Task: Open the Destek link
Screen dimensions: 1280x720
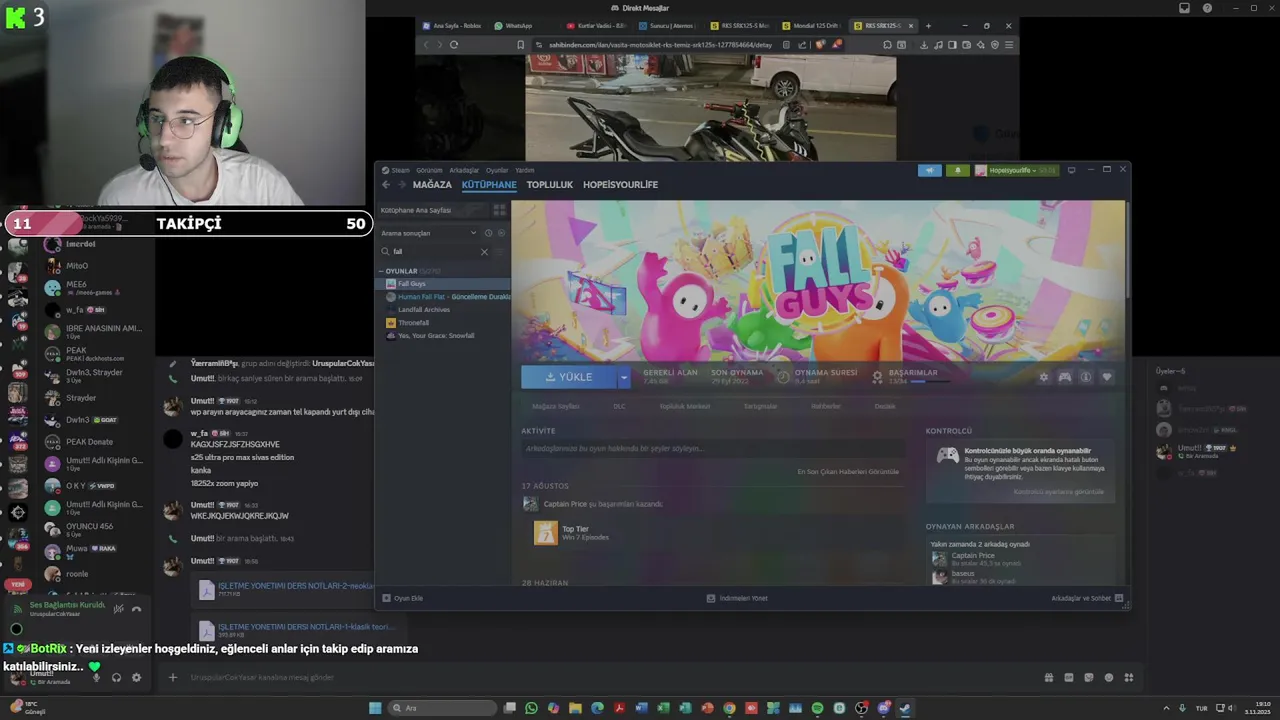Action: pyautogui.click(x=885, y=407)
